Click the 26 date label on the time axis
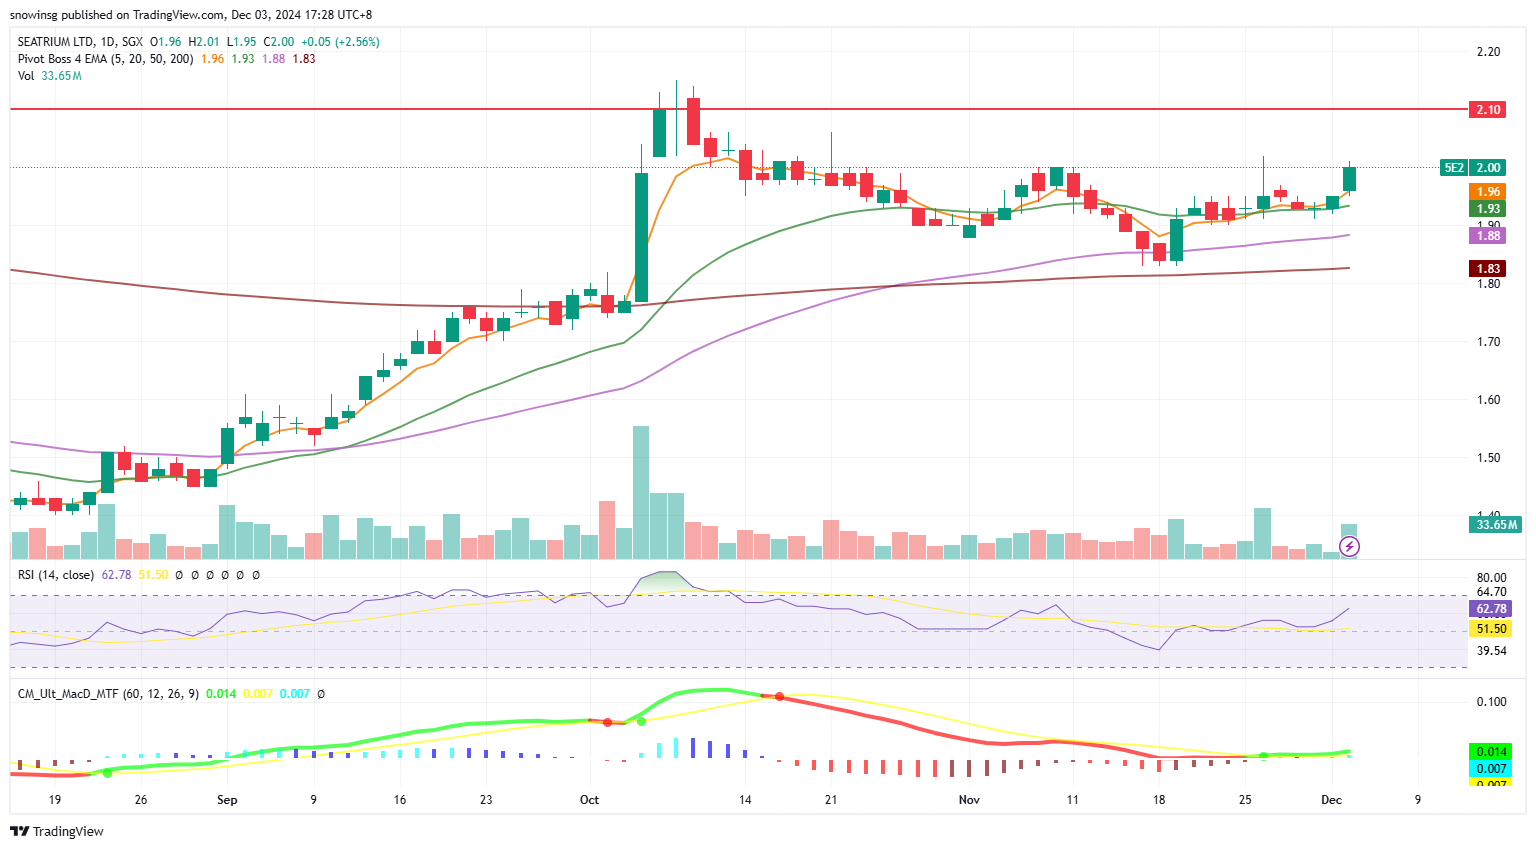The width and height of the screenshot is (1536, 849). (141, 799)
